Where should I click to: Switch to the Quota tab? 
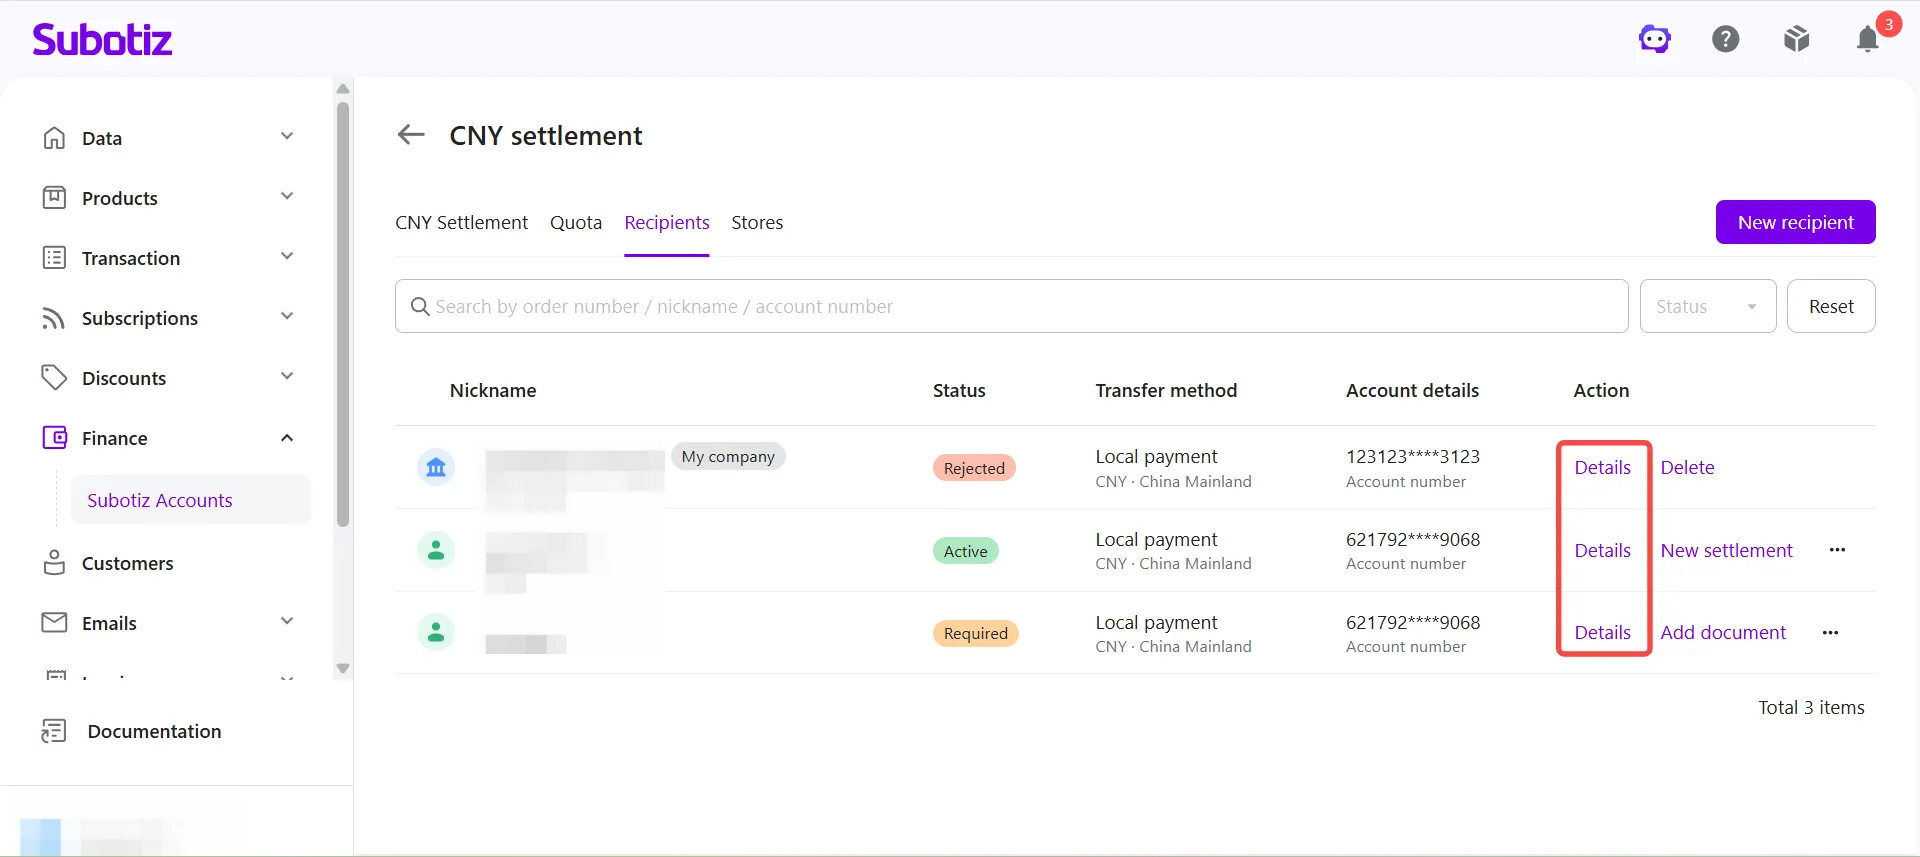tap(576, 222)
